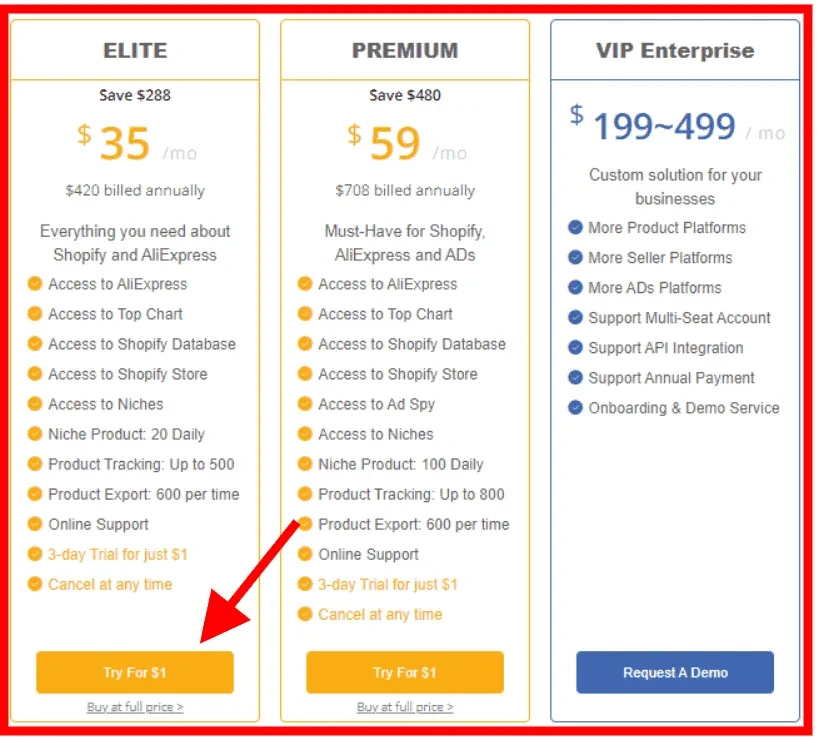Screen dimensions: 817x737
Task: Click the $35 /mo price text
Action: point(137,143)
